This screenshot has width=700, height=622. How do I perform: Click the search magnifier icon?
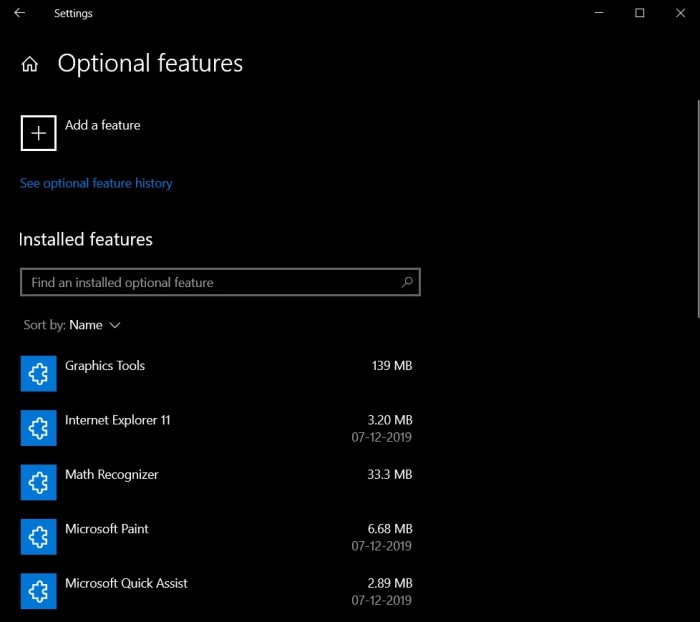(x=407, y=283)
